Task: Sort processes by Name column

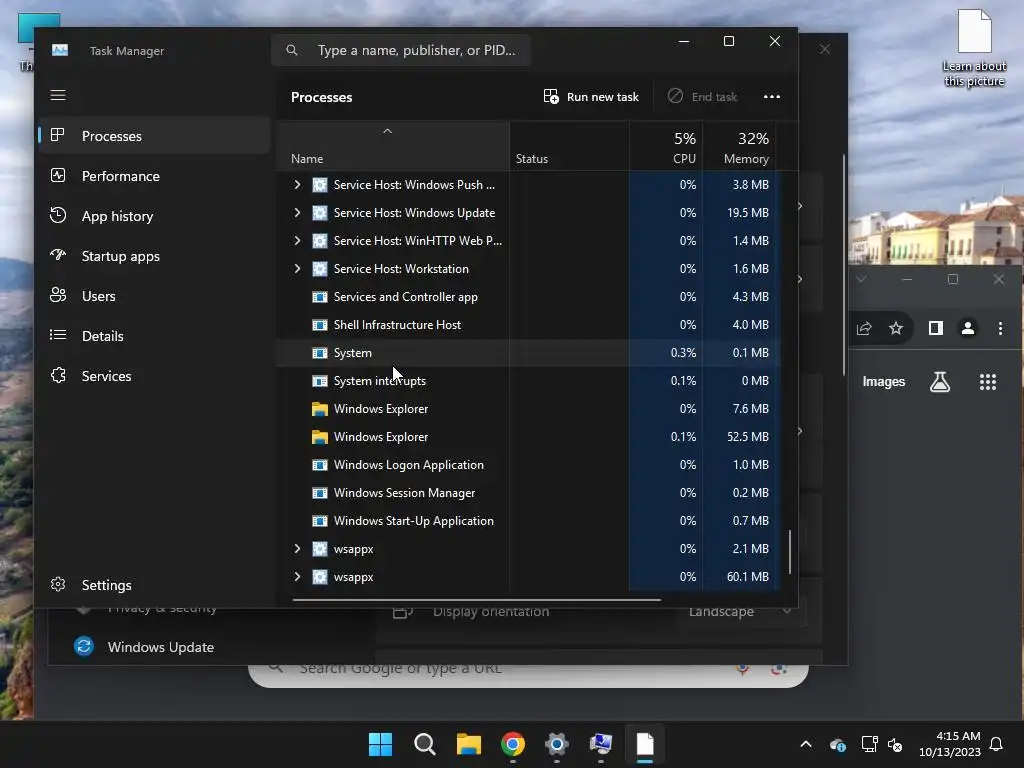Action: click(x=392, y=146)
